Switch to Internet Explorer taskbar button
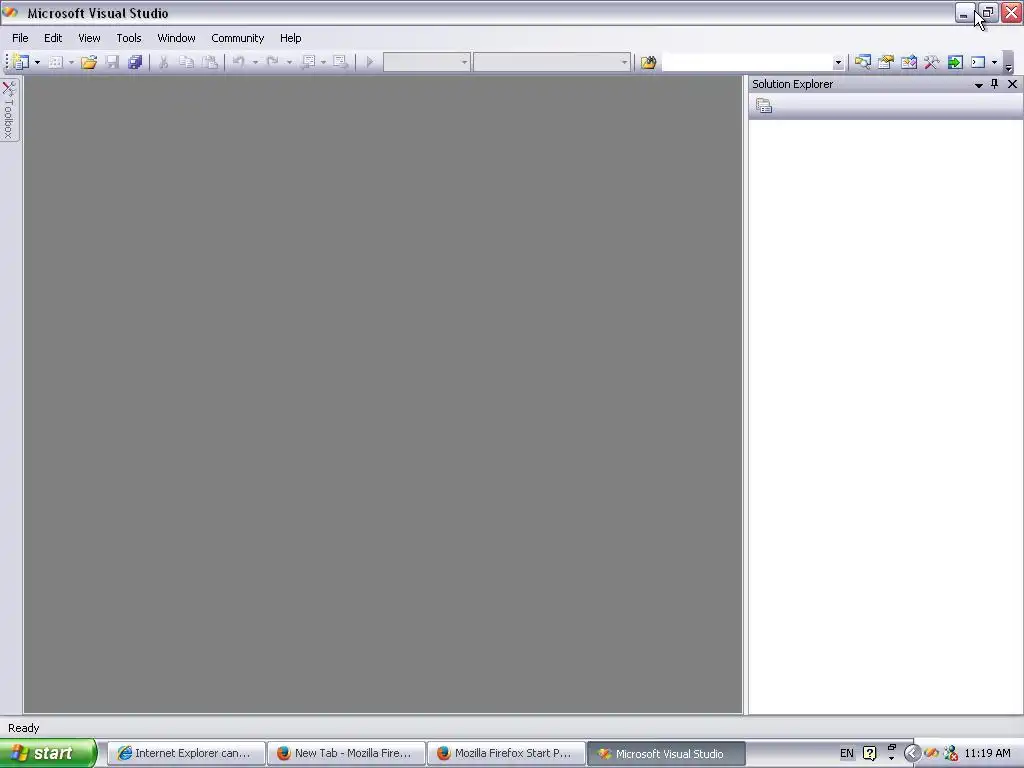The height and width of the screenshot is (768, 1024). tap(186, 754)
